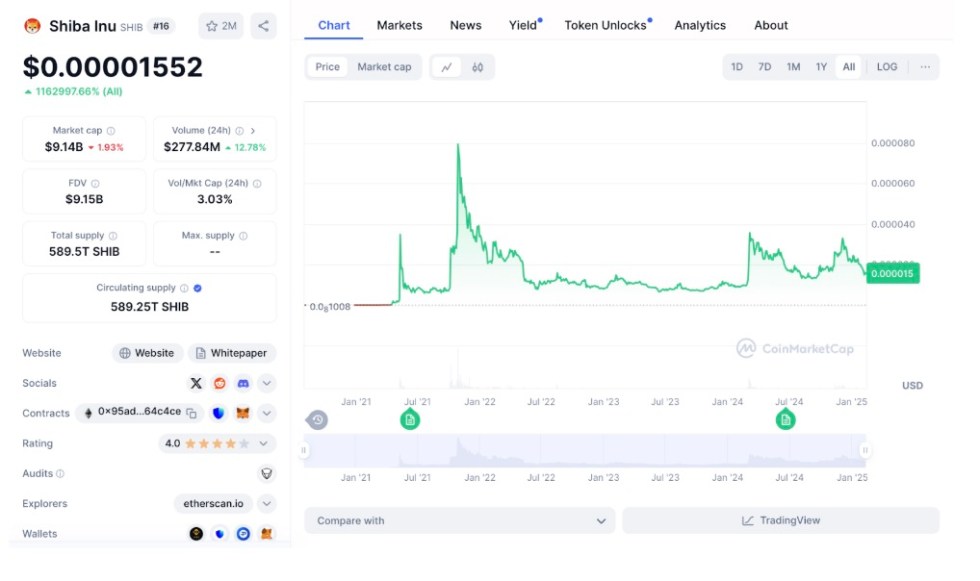
Task: Toggle LOG scale on chart
Action: (x=887, y=67)
